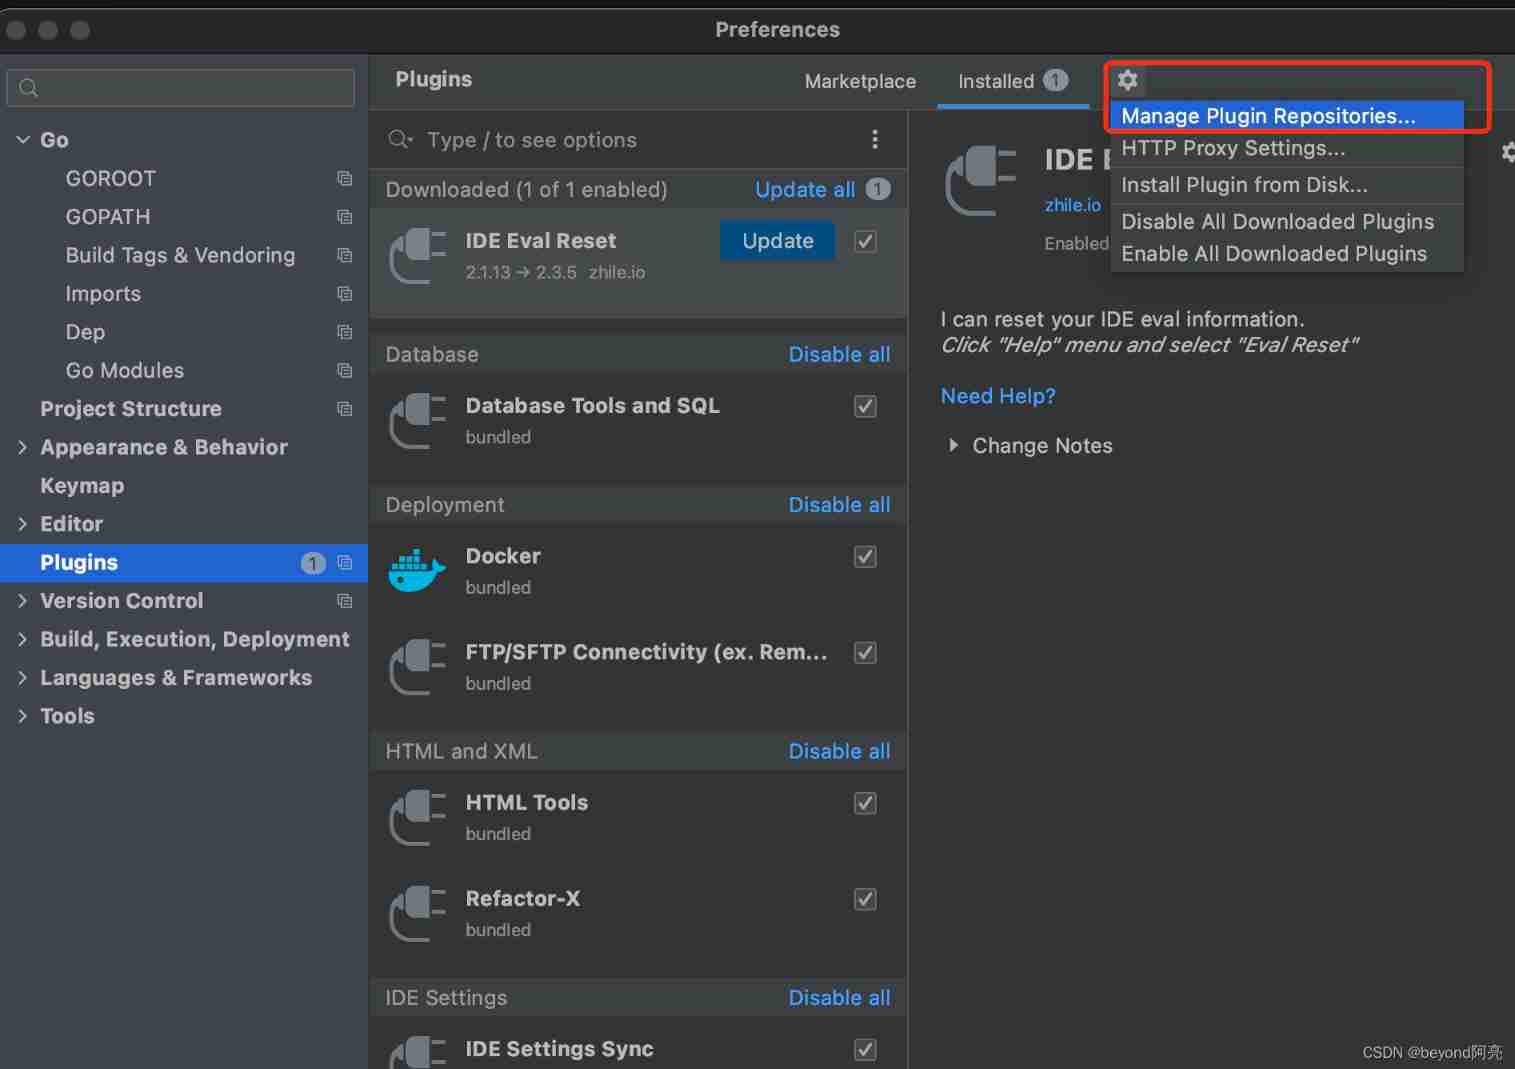Toggle the IDE Settings Sync checkbox

coord(865,1049)
